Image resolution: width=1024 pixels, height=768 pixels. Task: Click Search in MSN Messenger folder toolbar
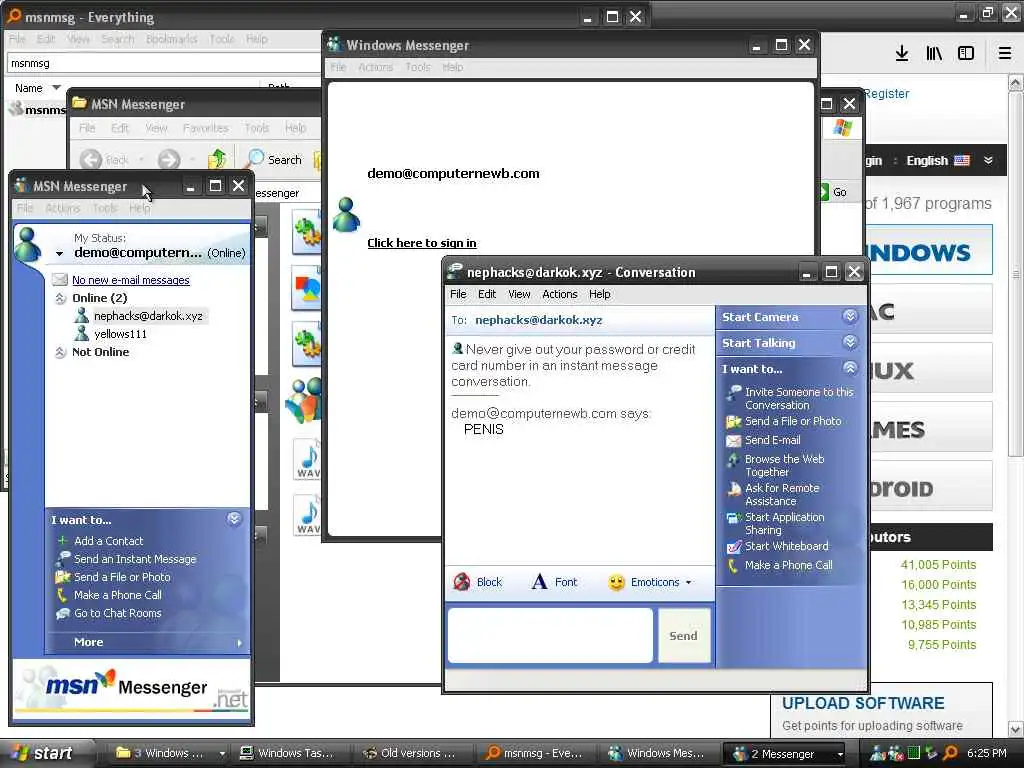[275, 159]
